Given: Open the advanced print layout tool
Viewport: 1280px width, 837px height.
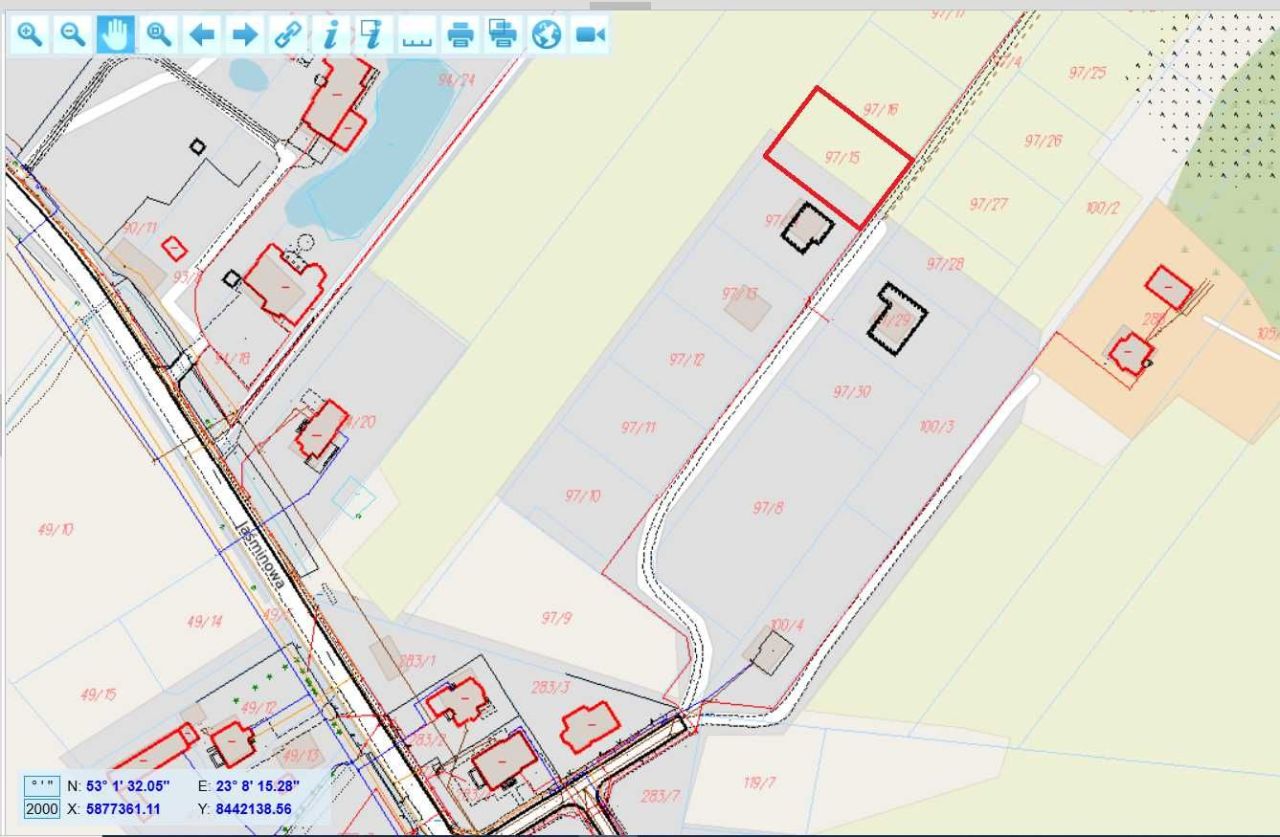Looking at the screenshot, I should pyautogui.click(x=503, y=35).
